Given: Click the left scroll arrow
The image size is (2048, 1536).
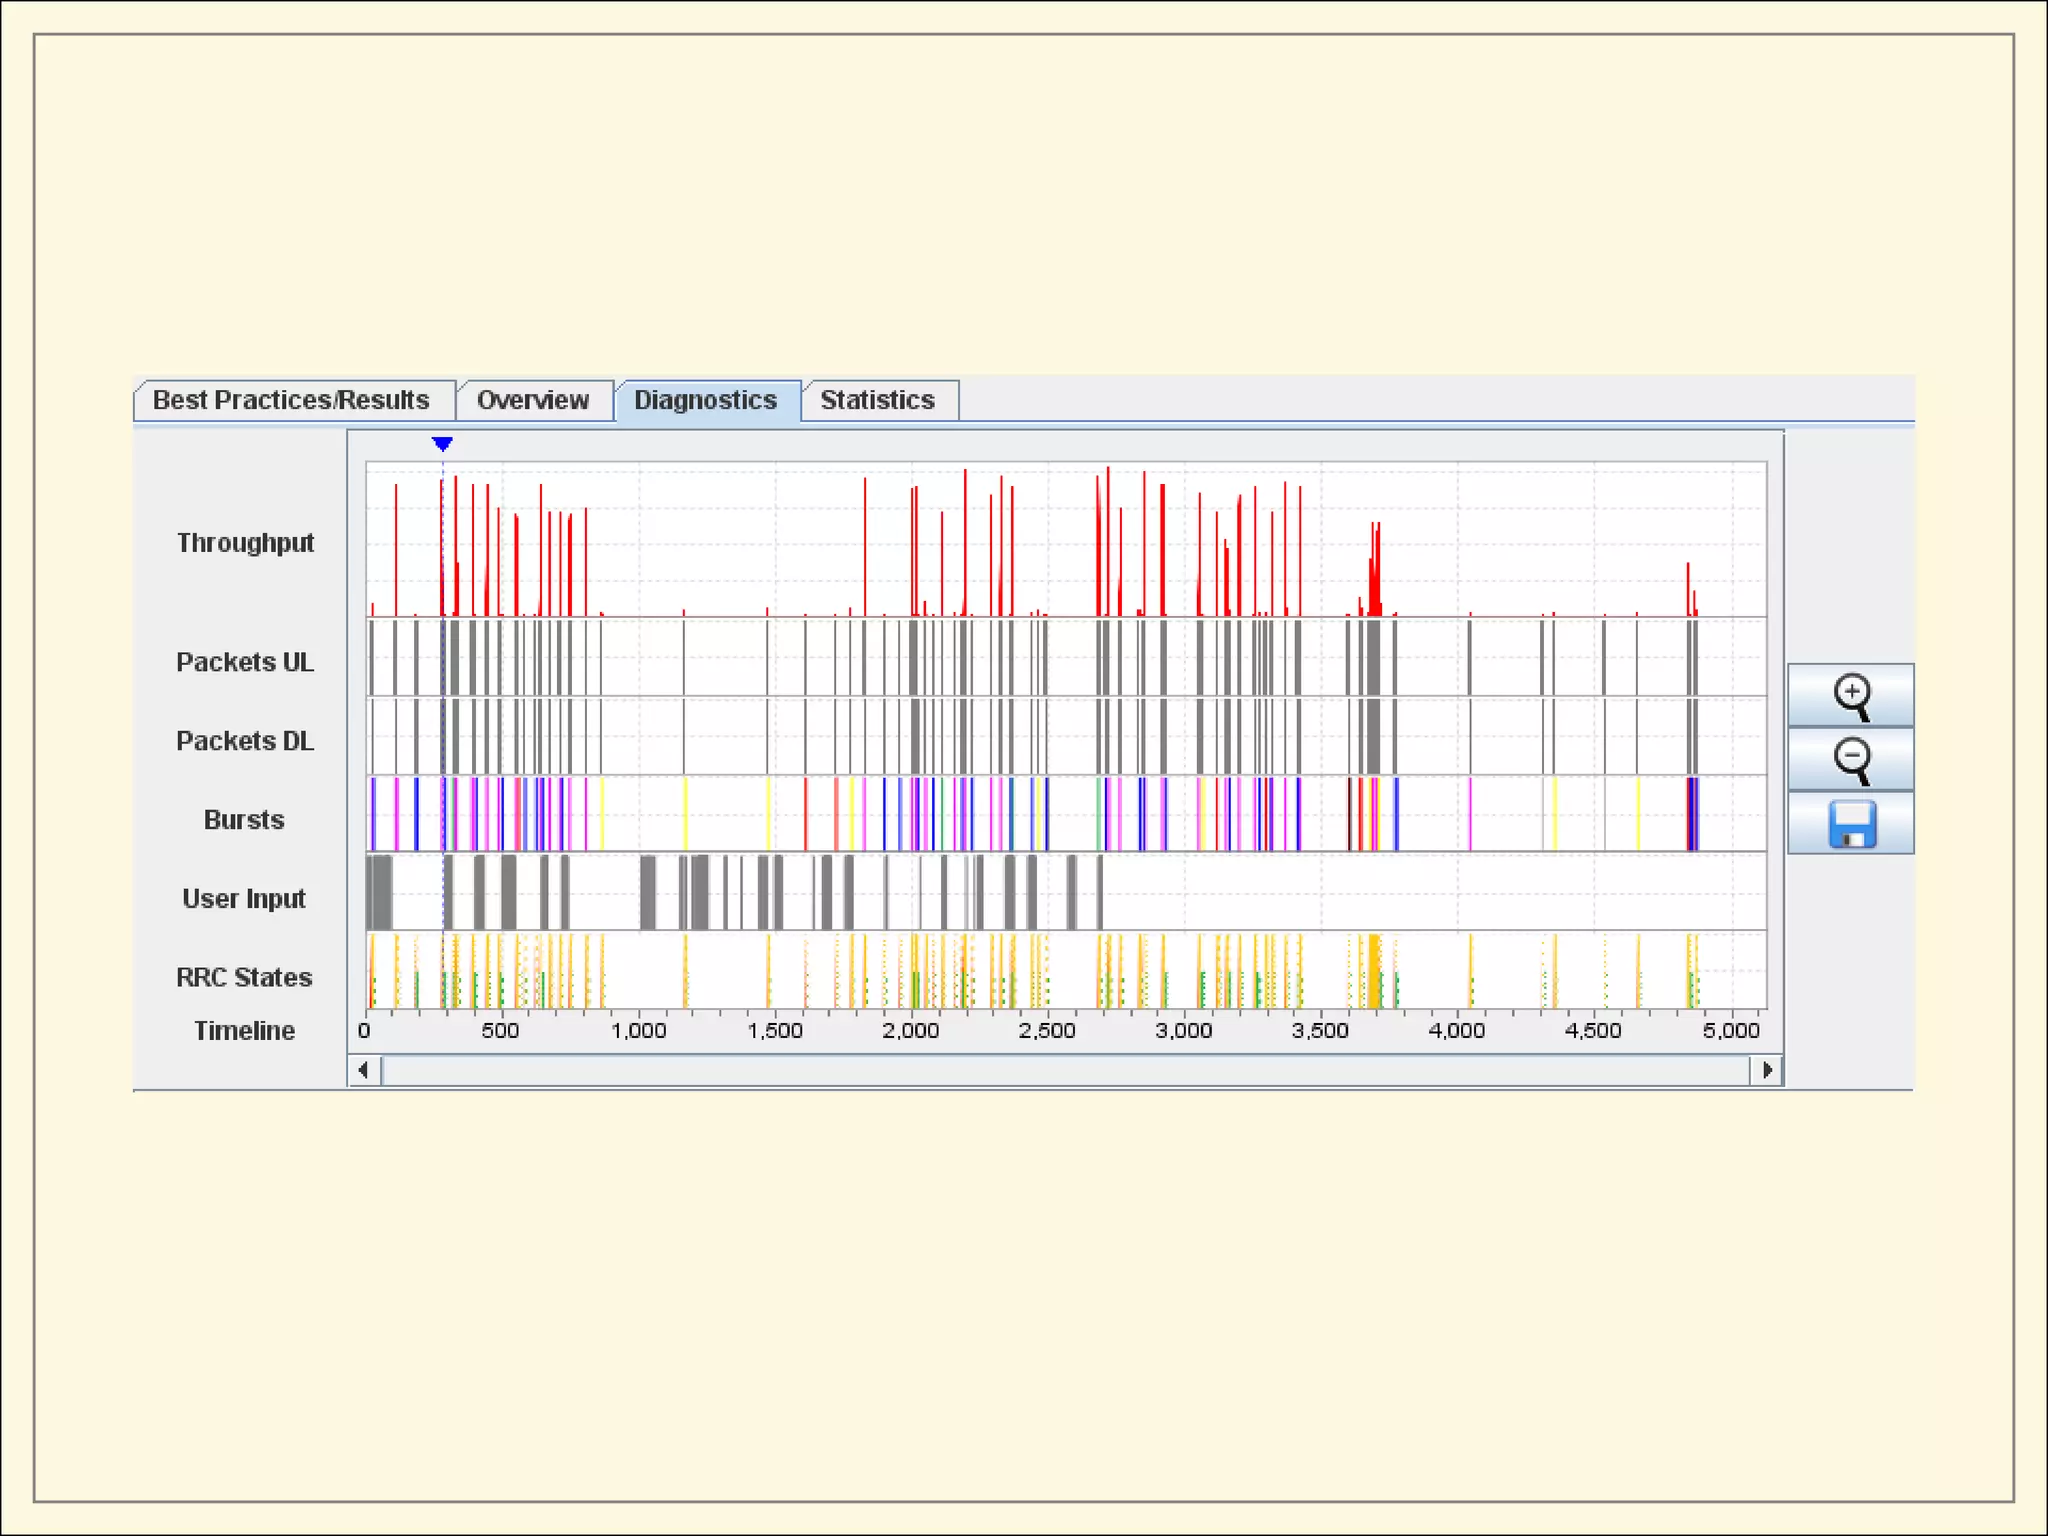Looking at the screenshot, I should click(363, 1070).
